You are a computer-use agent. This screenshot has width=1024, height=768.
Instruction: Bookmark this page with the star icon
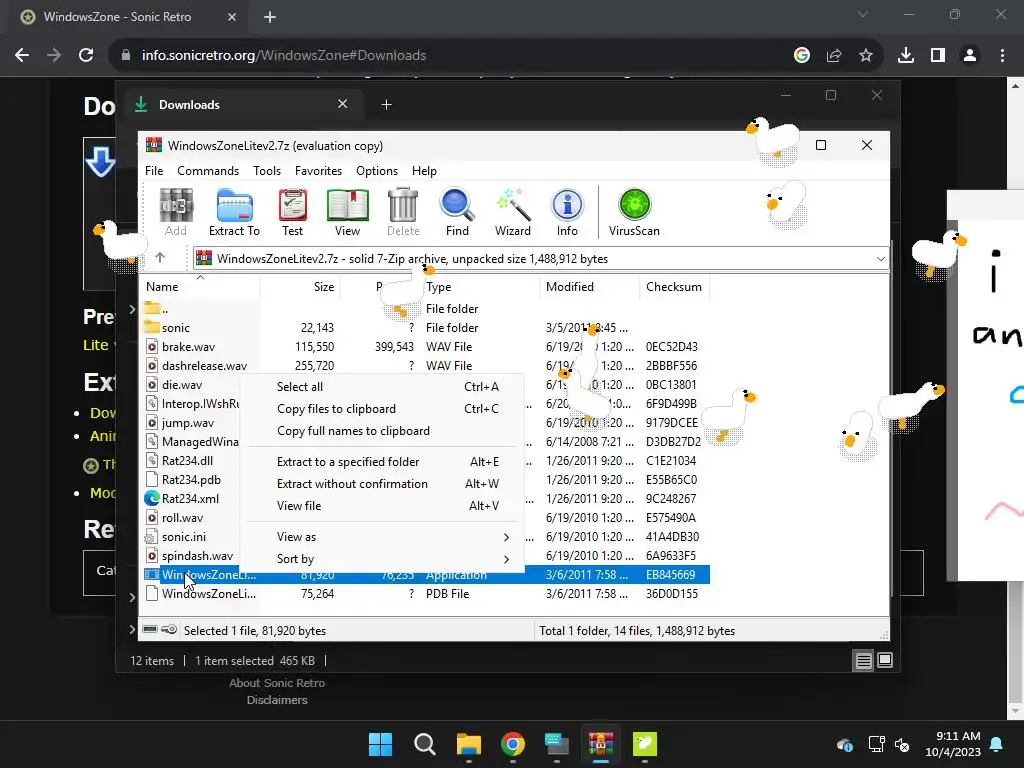click(866, 56)
